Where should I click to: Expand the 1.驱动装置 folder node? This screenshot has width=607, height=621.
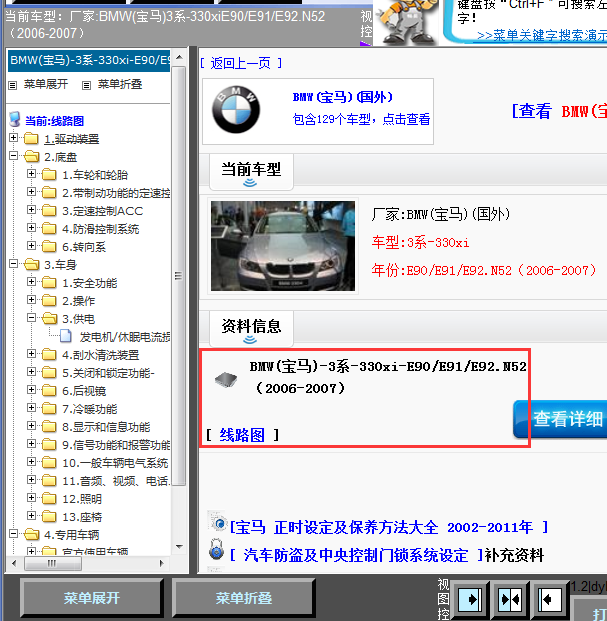[x=13, y=138]
